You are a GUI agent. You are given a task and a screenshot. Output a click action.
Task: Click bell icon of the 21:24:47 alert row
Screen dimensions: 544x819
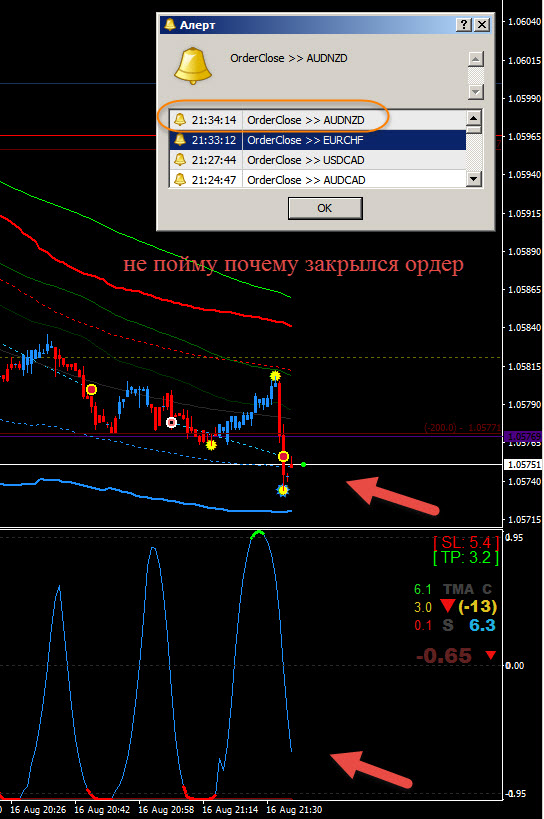[x=180, y=179]
